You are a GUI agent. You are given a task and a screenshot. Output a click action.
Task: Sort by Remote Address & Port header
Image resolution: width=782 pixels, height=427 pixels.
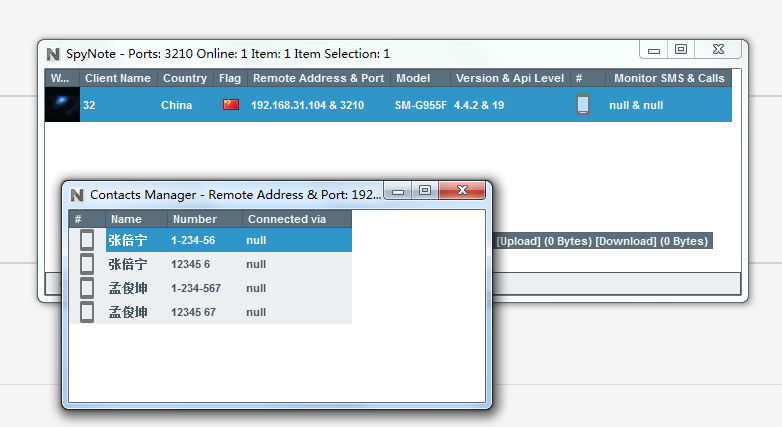tap(319, 78)
